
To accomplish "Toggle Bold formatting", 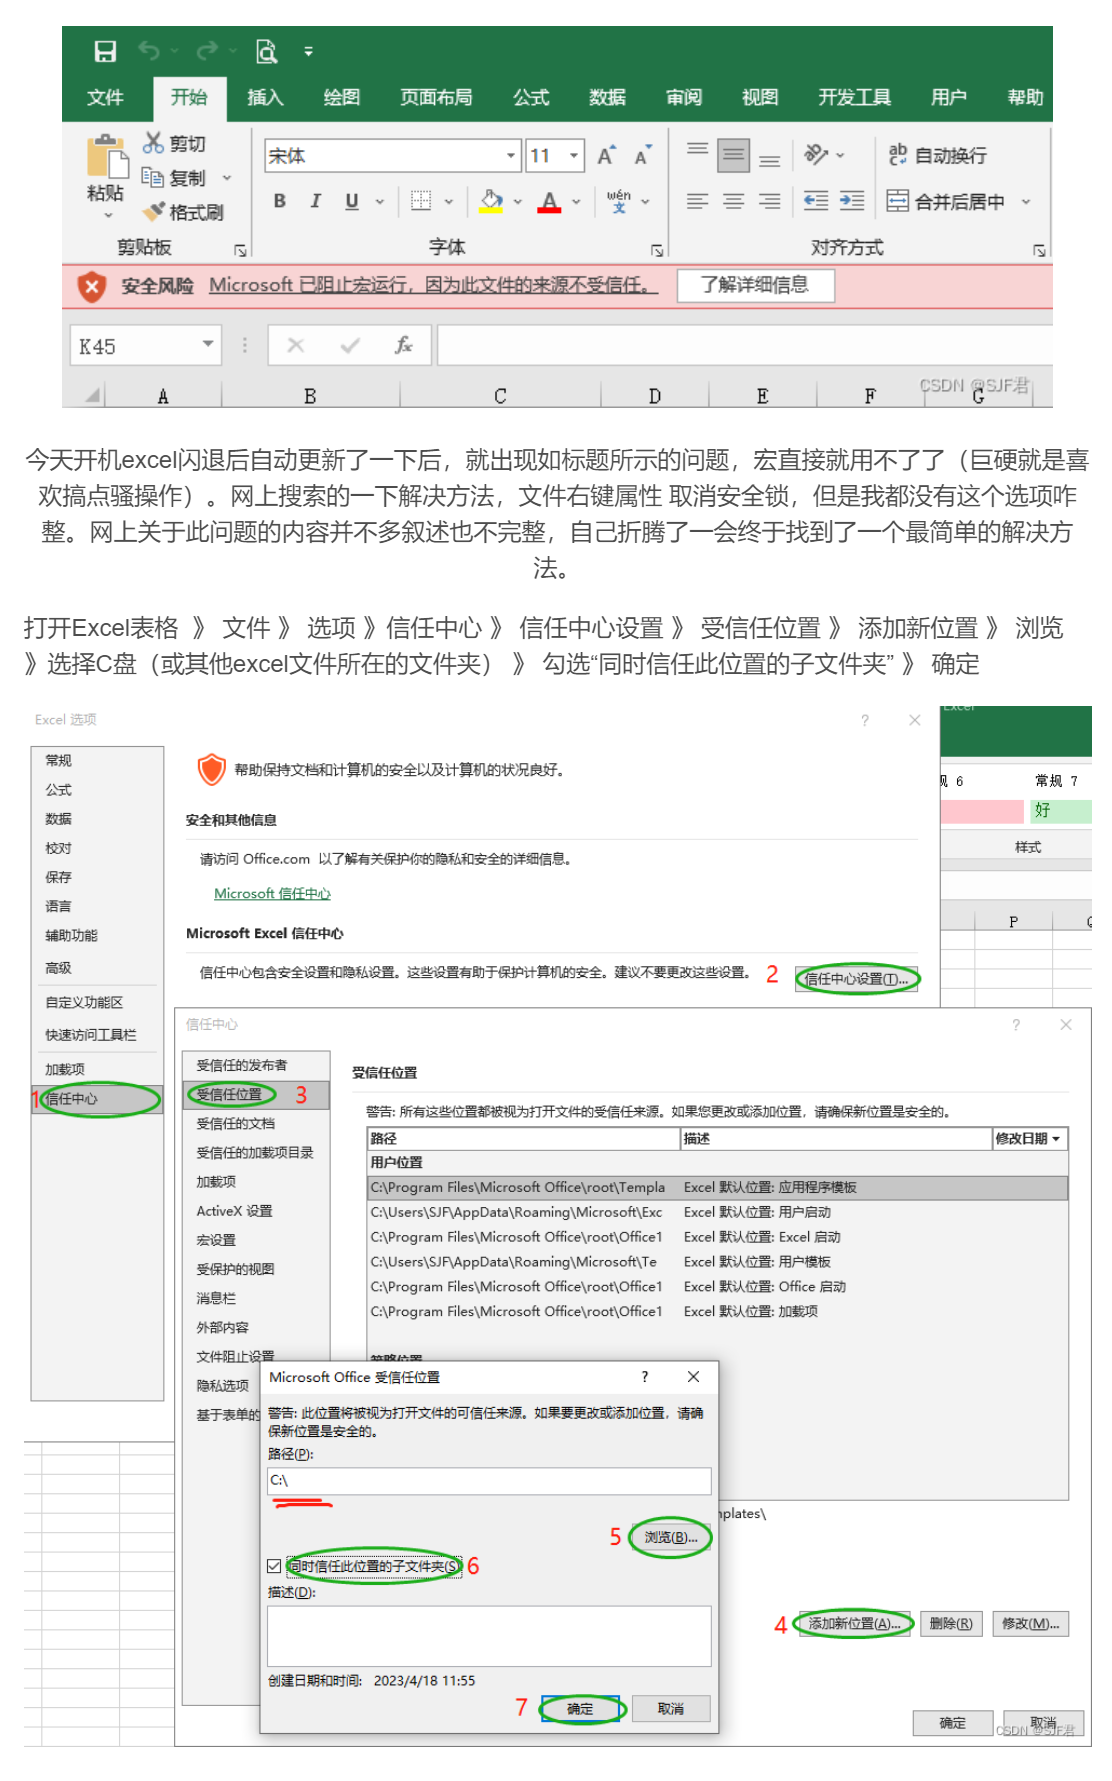I will [280, 201].
